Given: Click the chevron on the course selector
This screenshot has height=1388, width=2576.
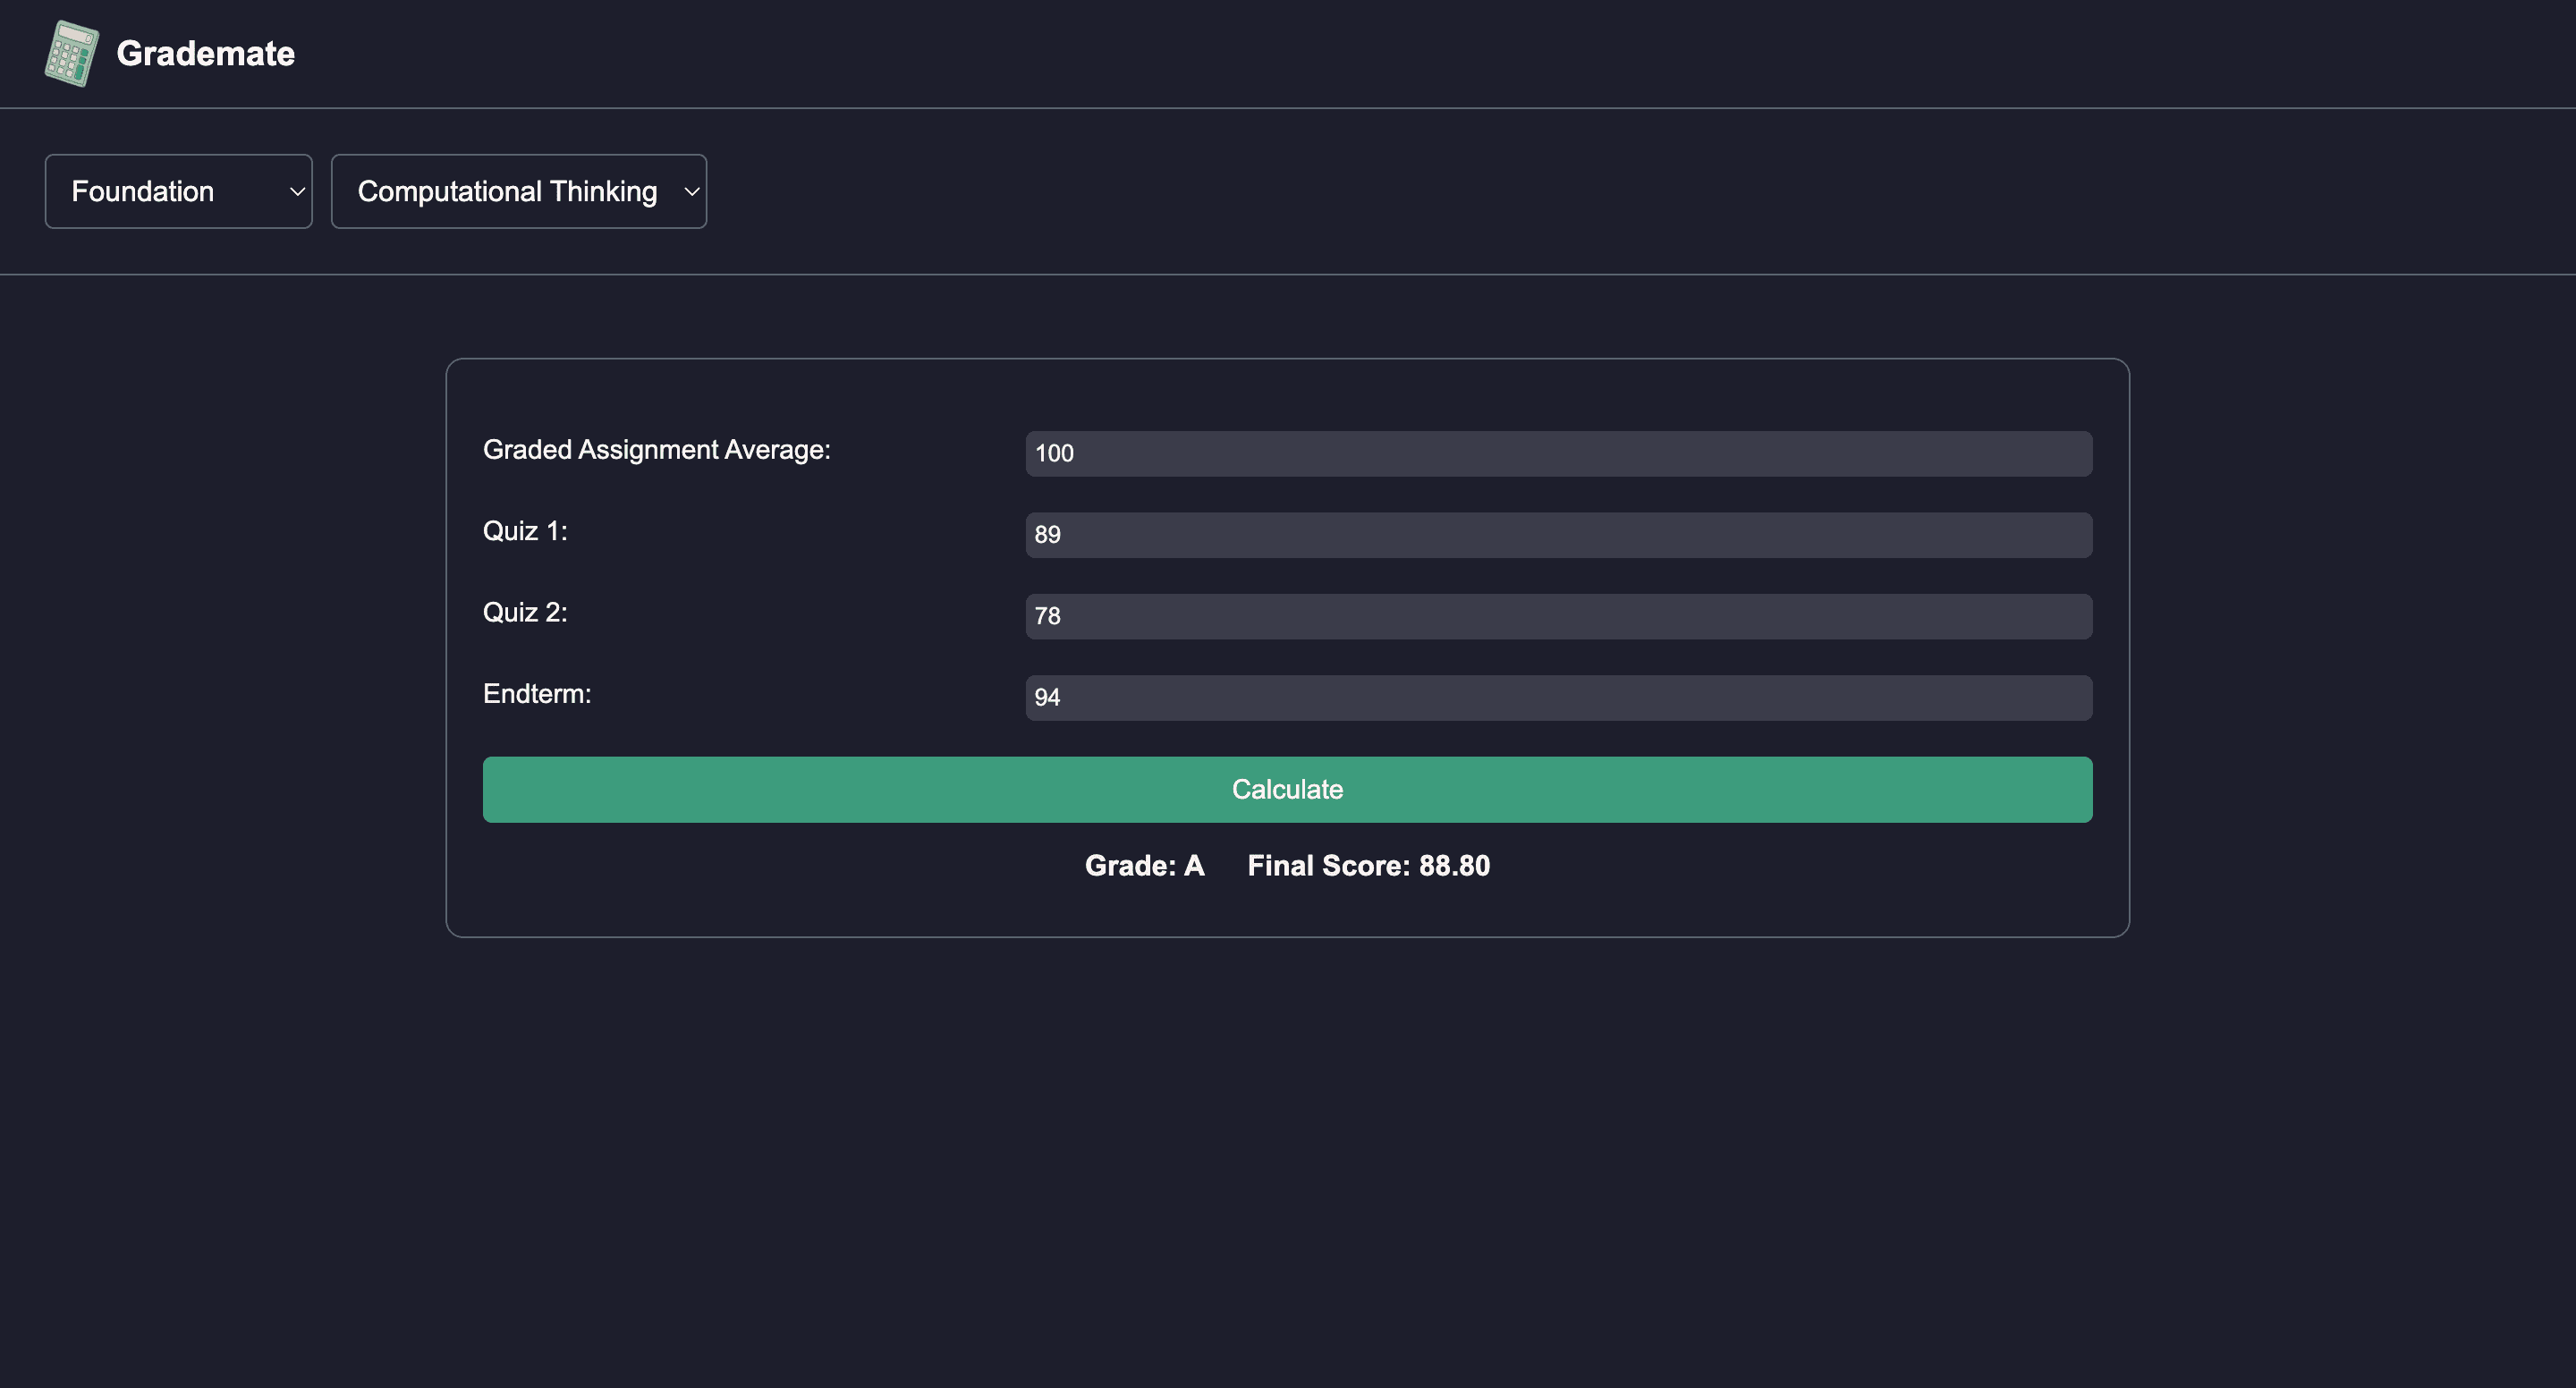Looking at the screenshot, I should point(691,191).
